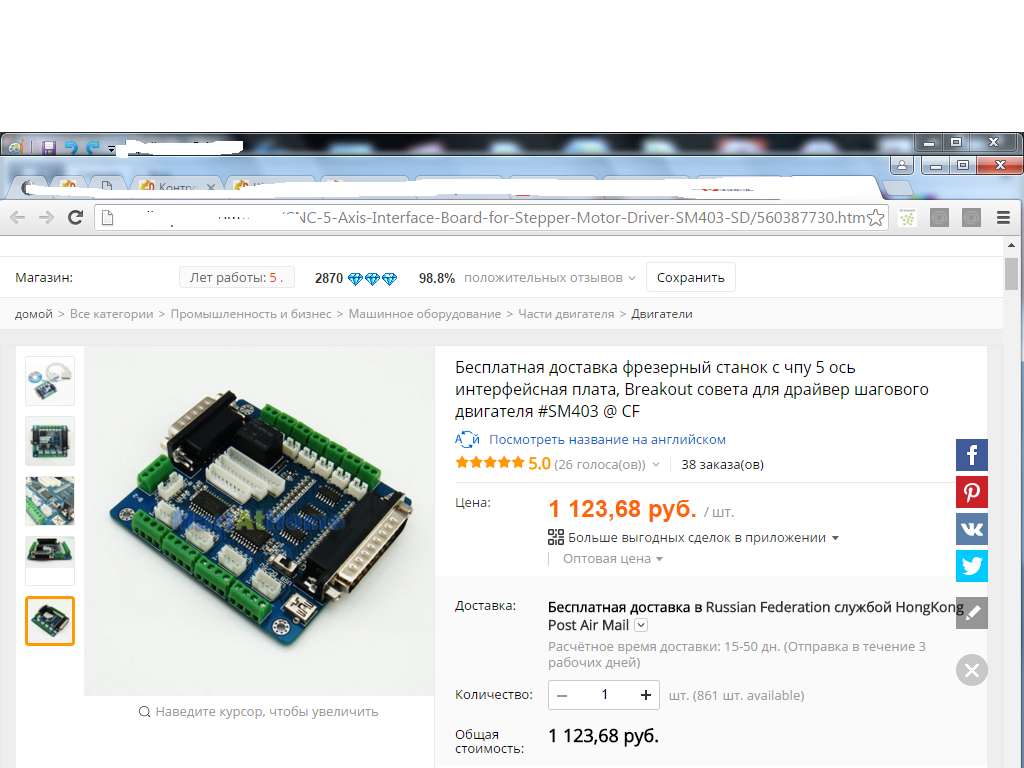Expand the shipping method dropdown after Post Air Mail
Image resolution: width=1024 pixels, height=768 pixels.
point(641,625)
